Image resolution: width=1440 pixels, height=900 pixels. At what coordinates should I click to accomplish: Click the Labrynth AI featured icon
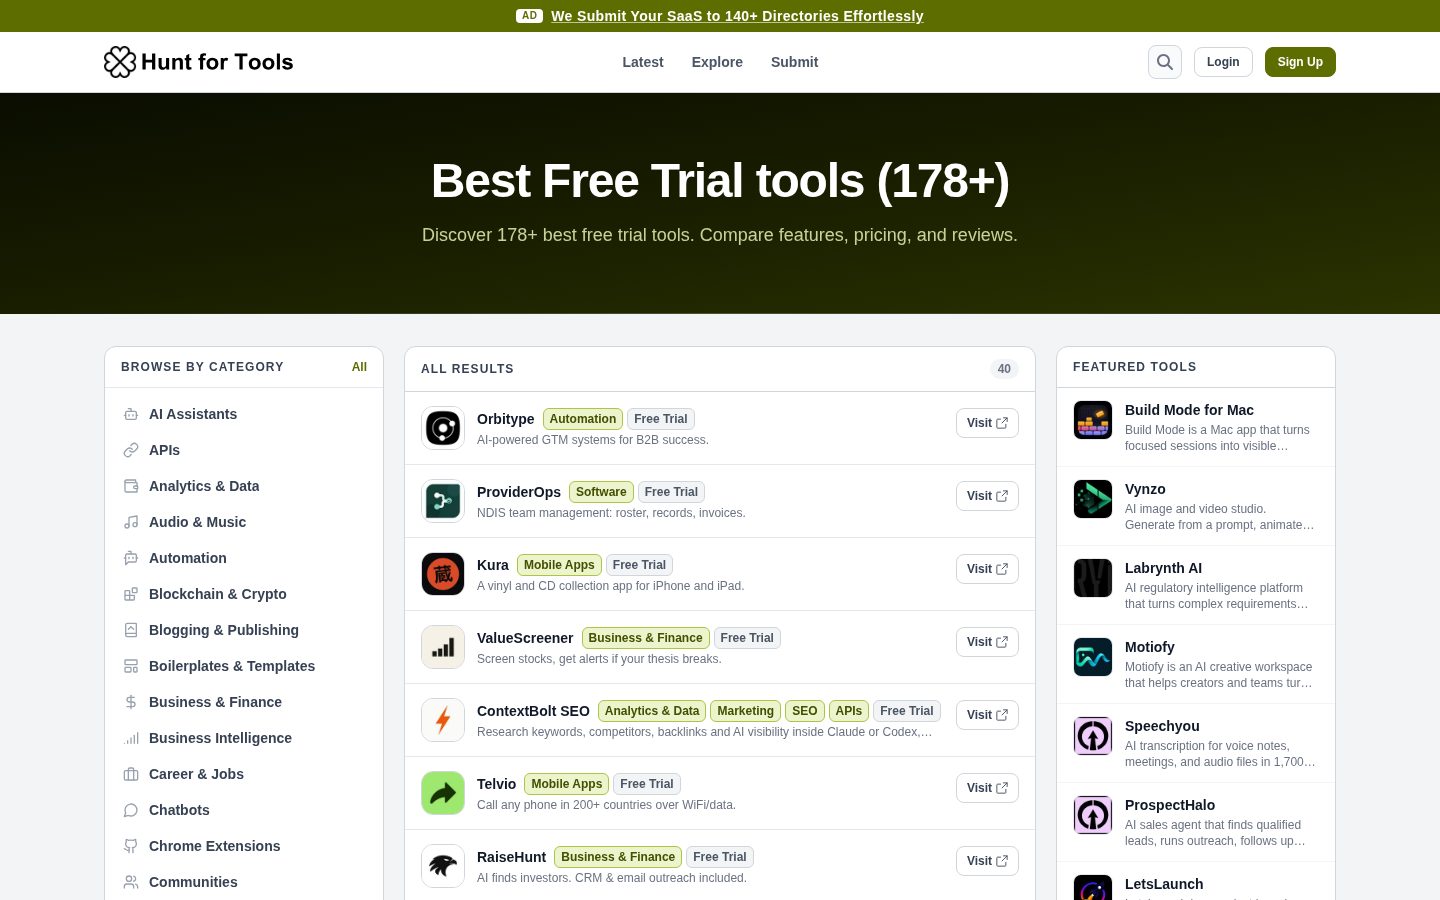(1093, 578)
